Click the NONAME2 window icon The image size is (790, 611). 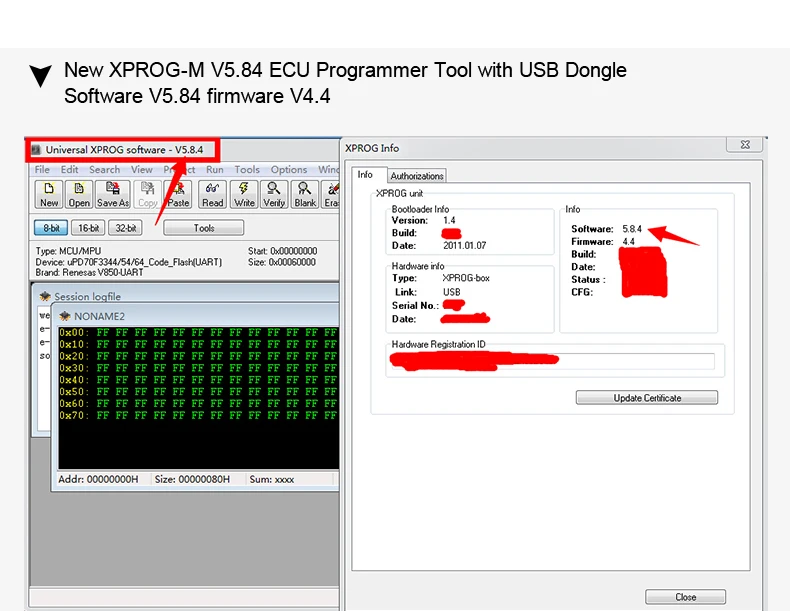click(x=64, y=316)
